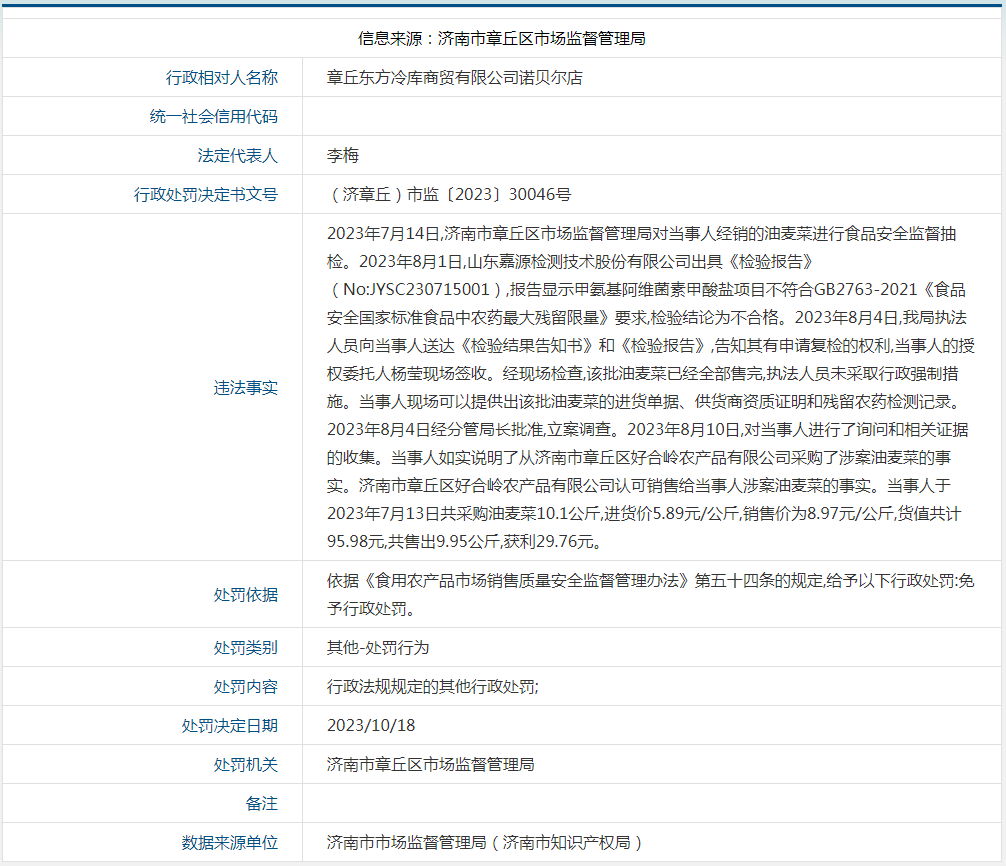Click the 违法事实 label
1006x866 pixels.
246,387
